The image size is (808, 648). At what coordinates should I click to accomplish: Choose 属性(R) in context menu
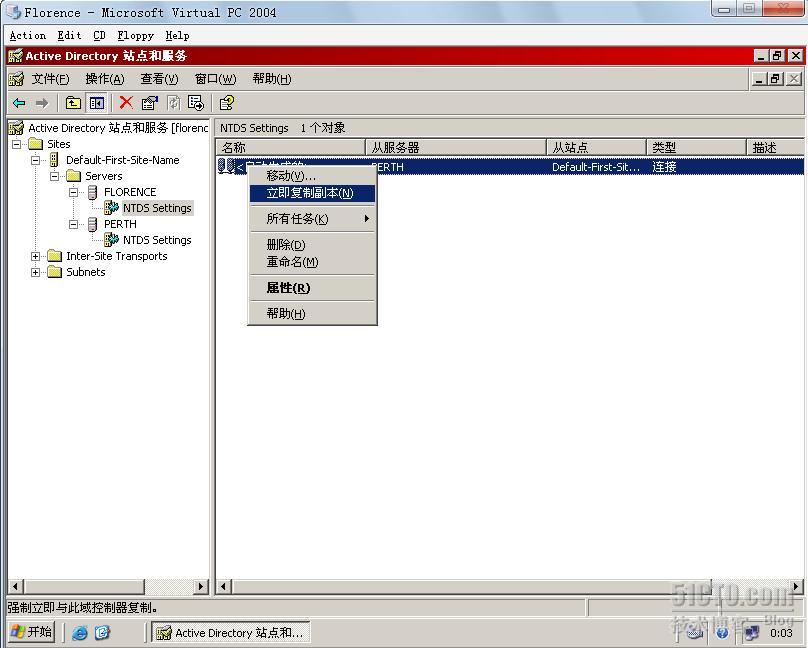tap(312, 288)
